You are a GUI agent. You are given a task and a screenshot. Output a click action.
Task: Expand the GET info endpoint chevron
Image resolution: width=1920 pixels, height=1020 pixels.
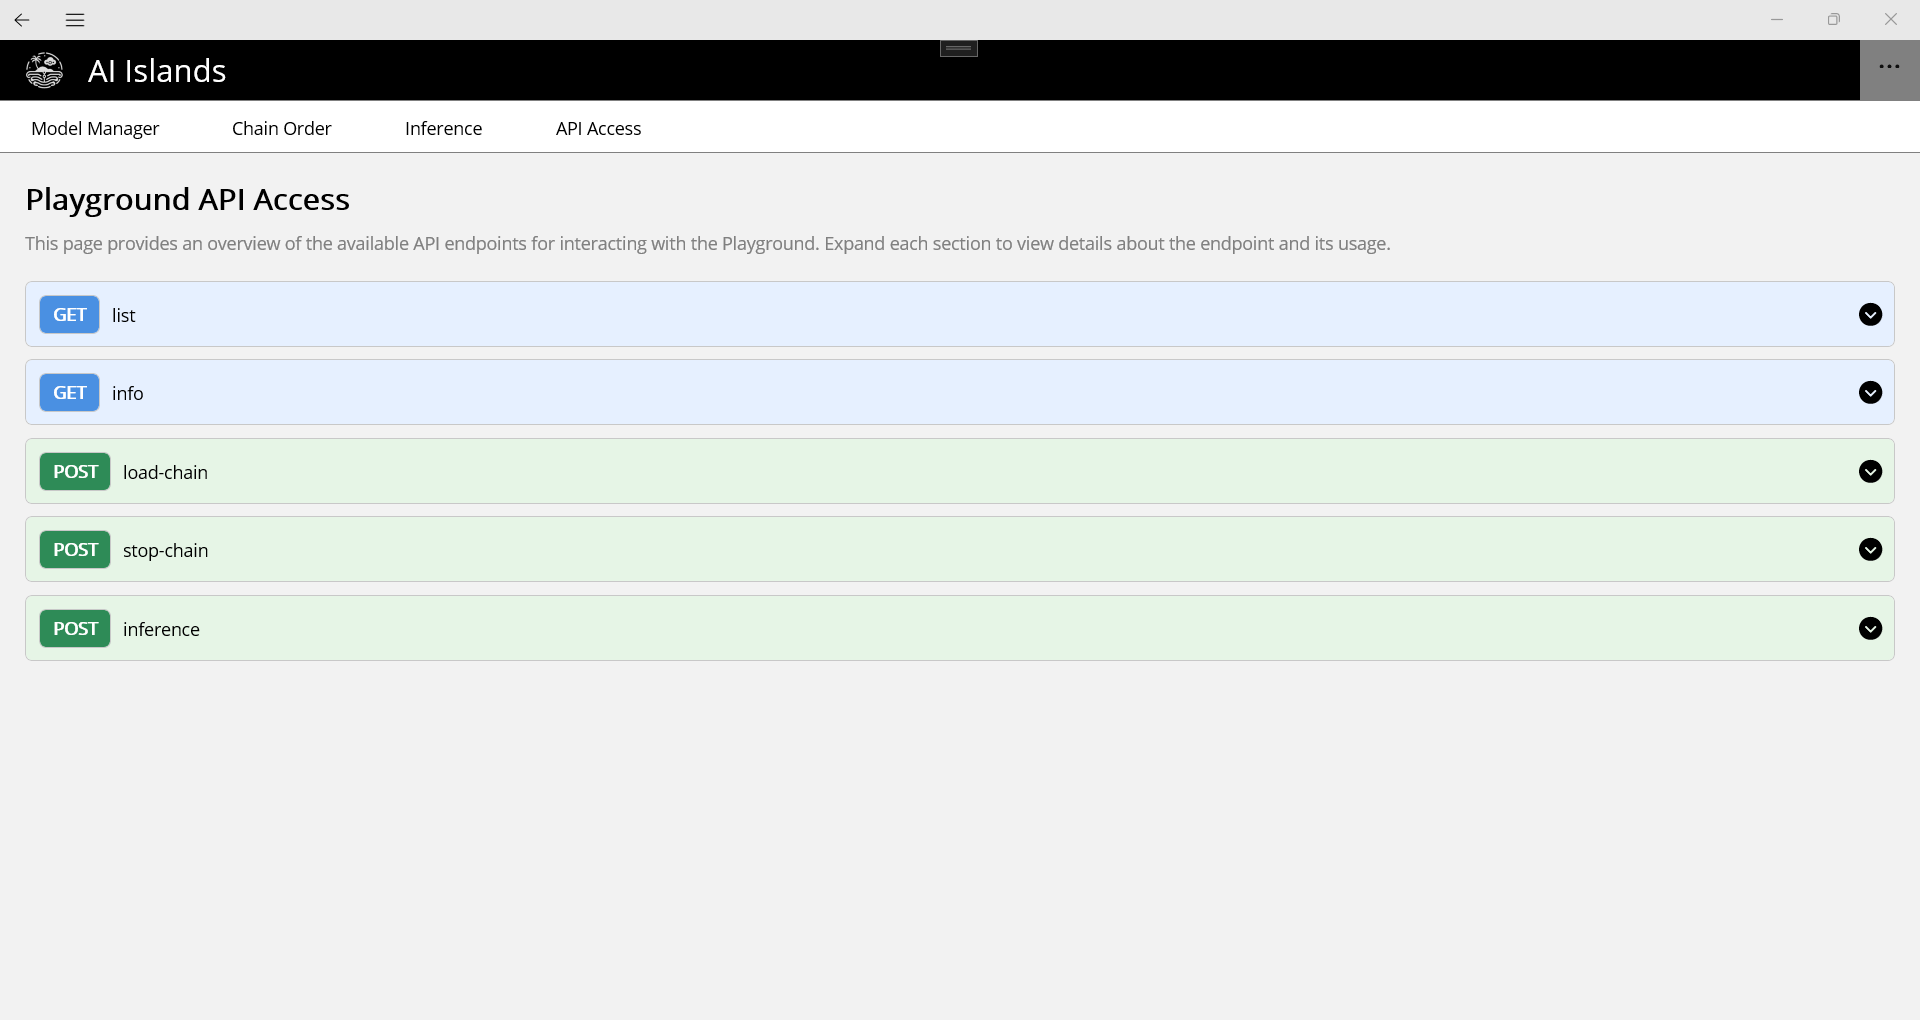[x=1870, y=392]
